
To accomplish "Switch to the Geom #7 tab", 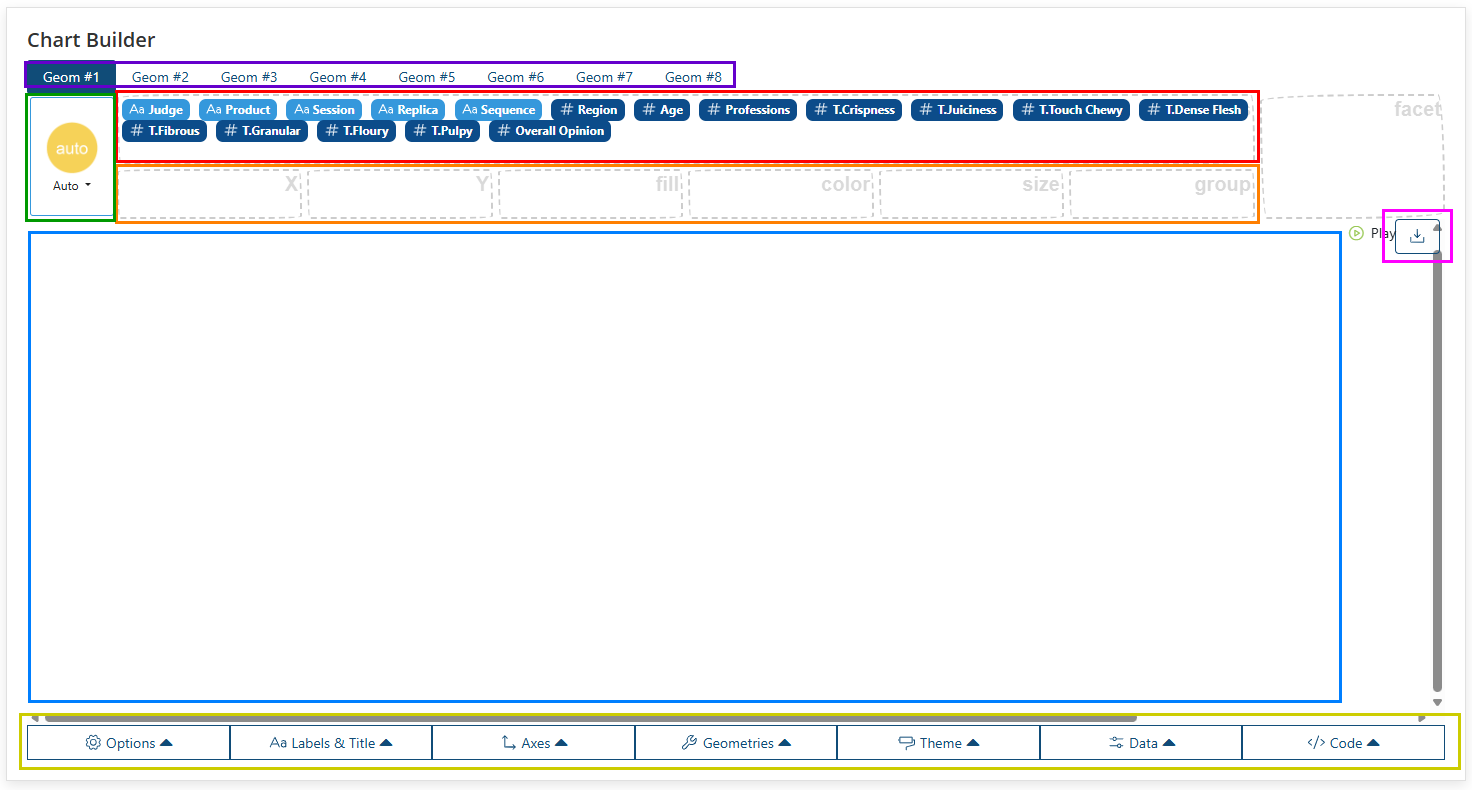I will point(604,77).
